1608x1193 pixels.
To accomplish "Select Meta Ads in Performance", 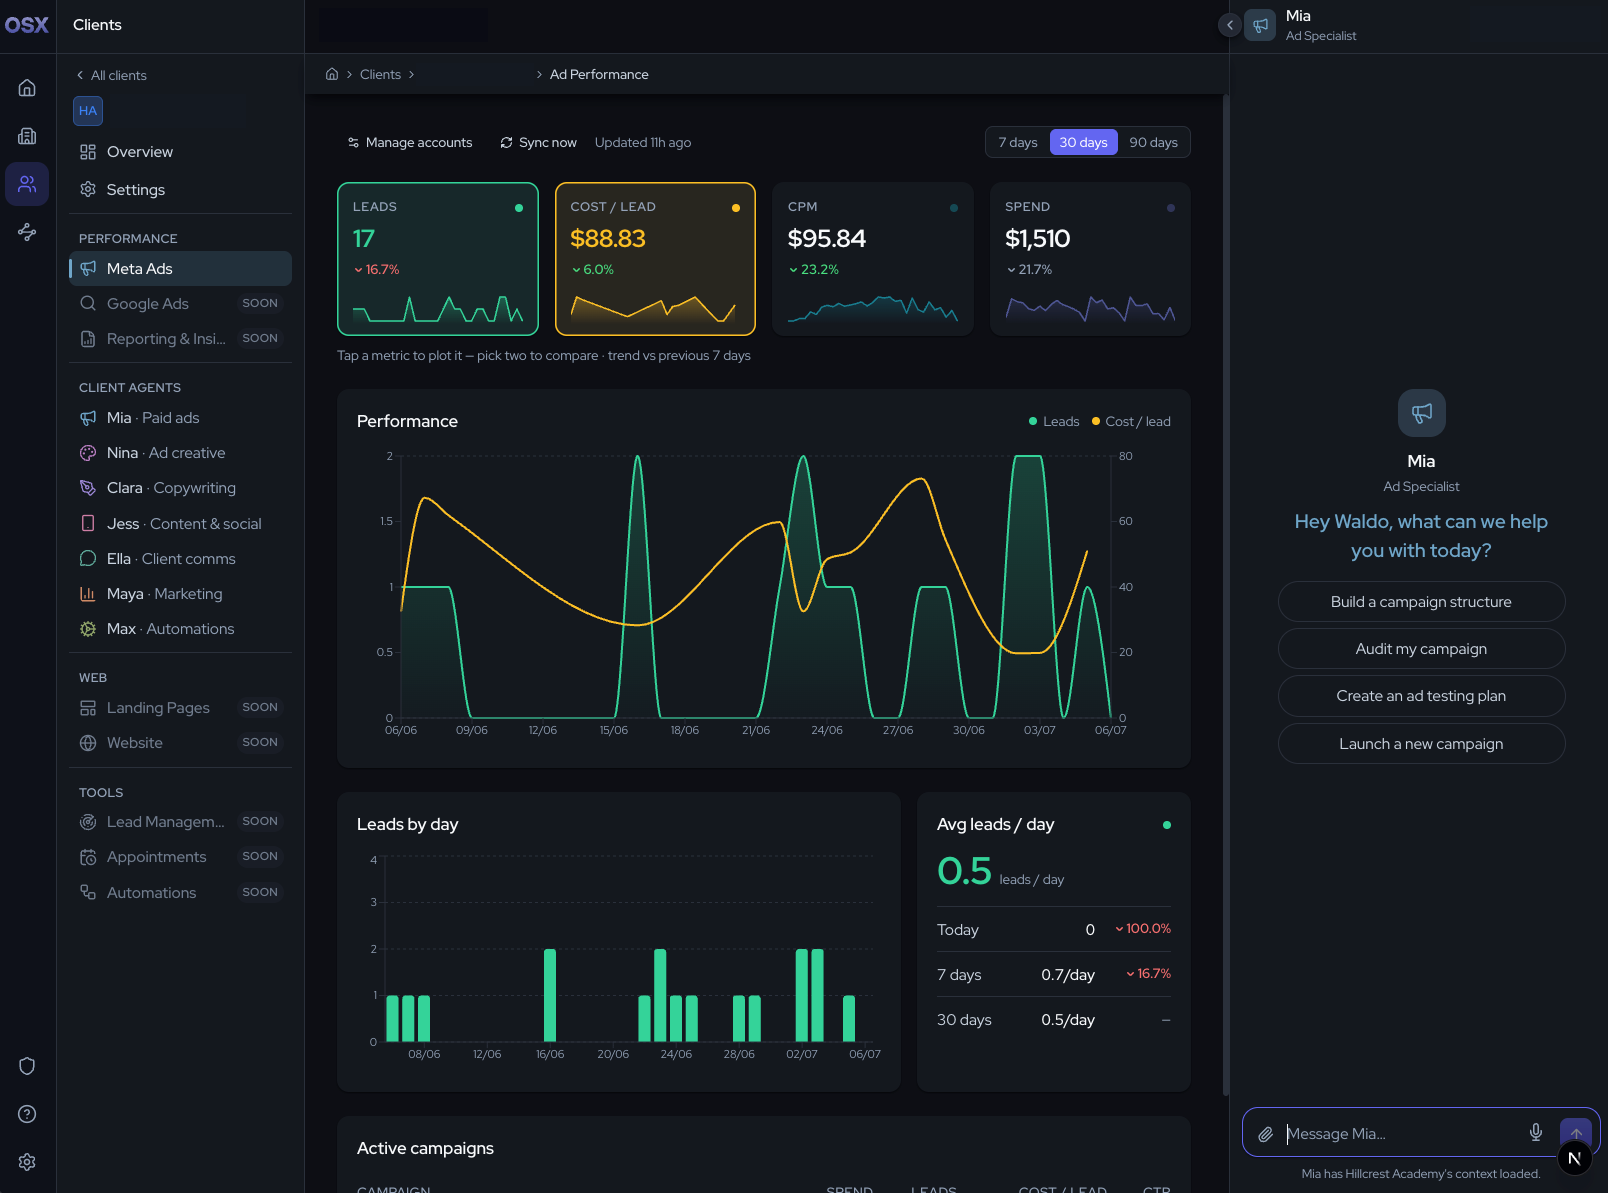I will coord(181,269).
